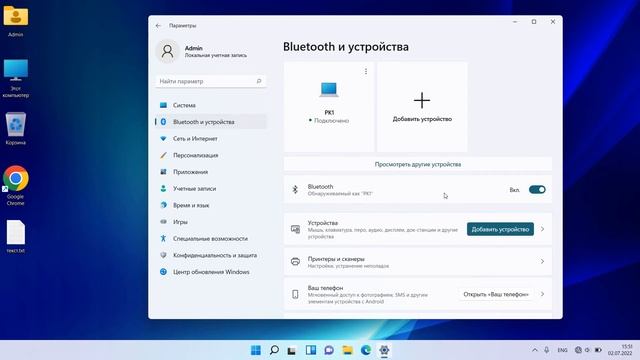Open taskbar search magnifier
This screenshot has height=360, width=640.
[x=274, y=350]
